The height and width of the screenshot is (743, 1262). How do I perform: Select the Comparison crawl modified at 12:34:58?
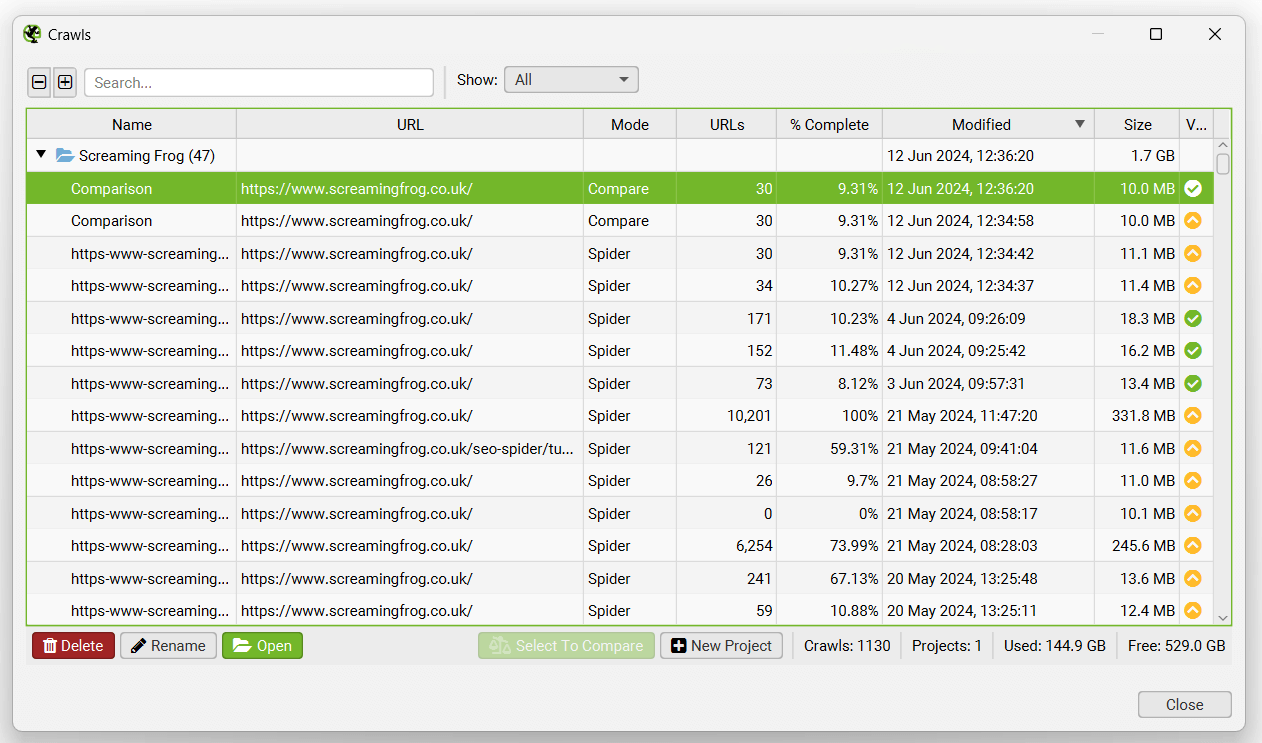400,220
